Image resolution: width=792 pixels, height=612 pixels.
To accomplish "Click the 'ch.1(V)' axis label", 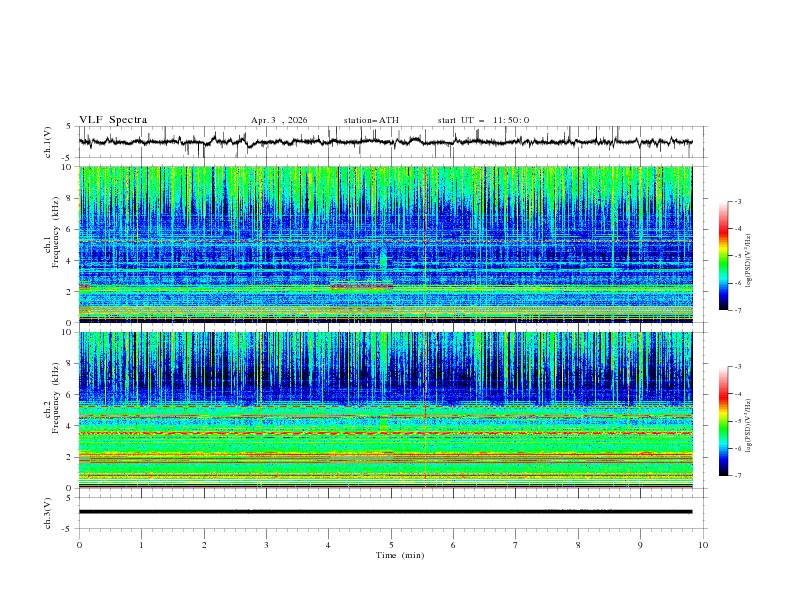I will 48,142.
